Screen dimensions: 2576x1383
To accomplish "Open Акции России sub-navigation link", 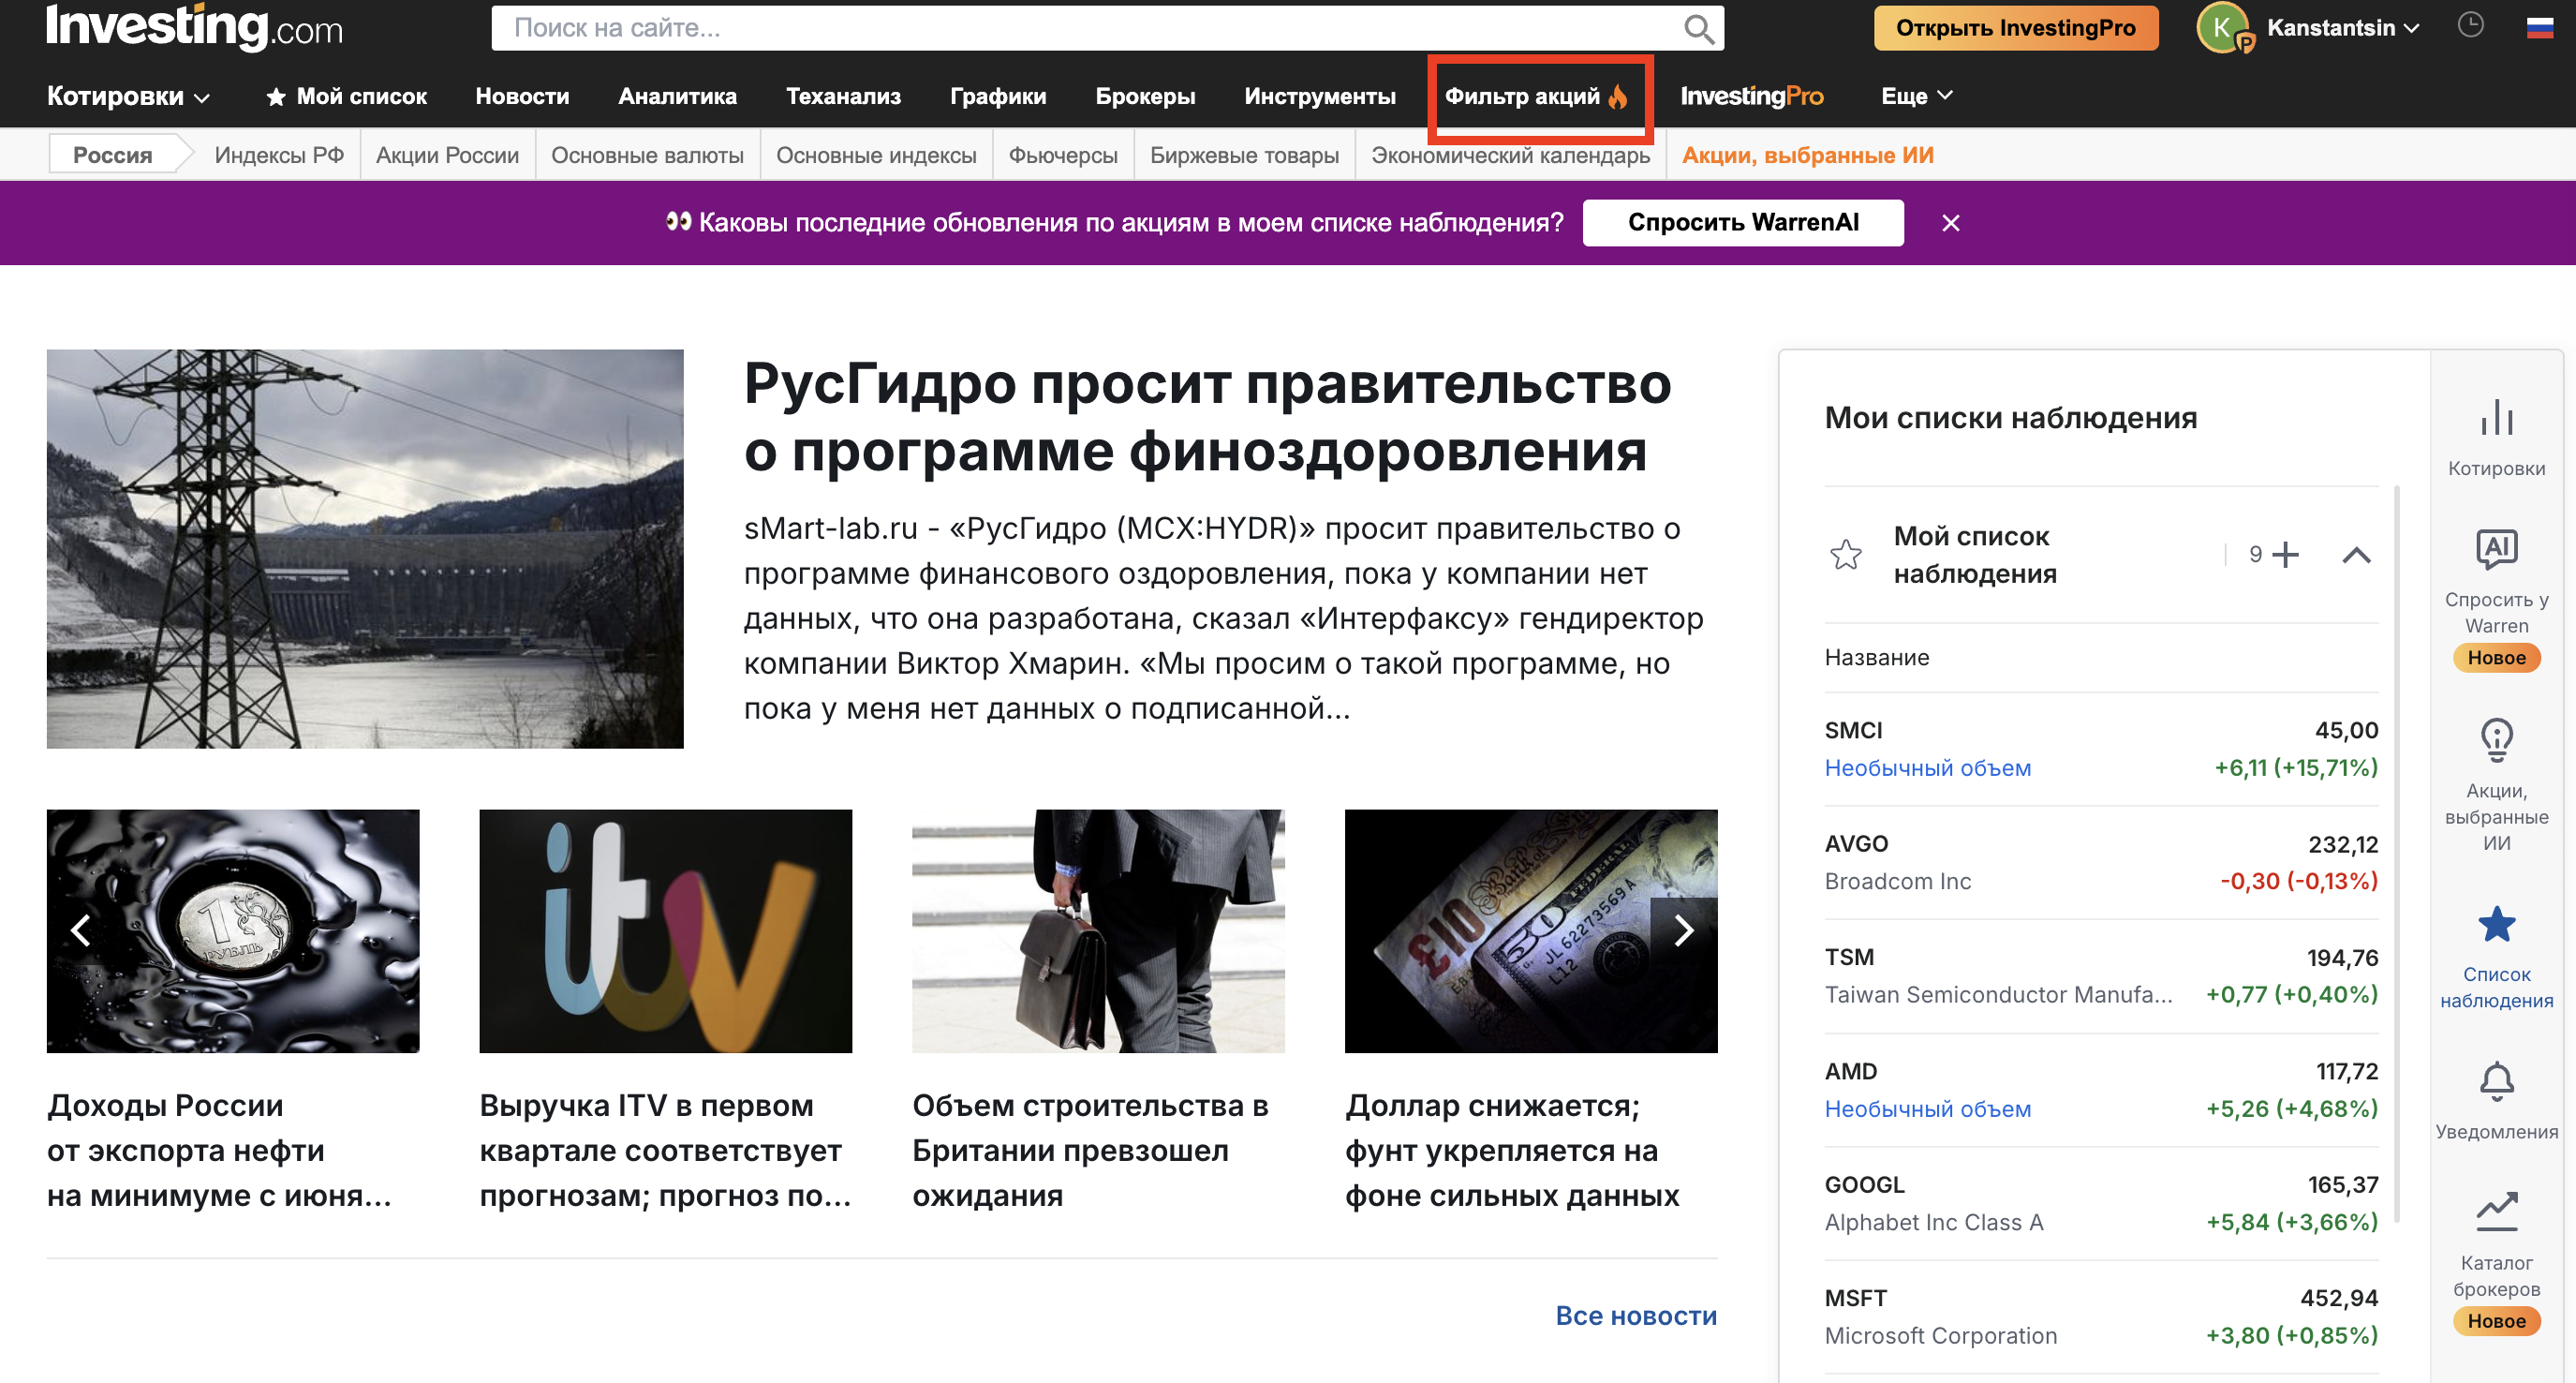I will 447,155.
